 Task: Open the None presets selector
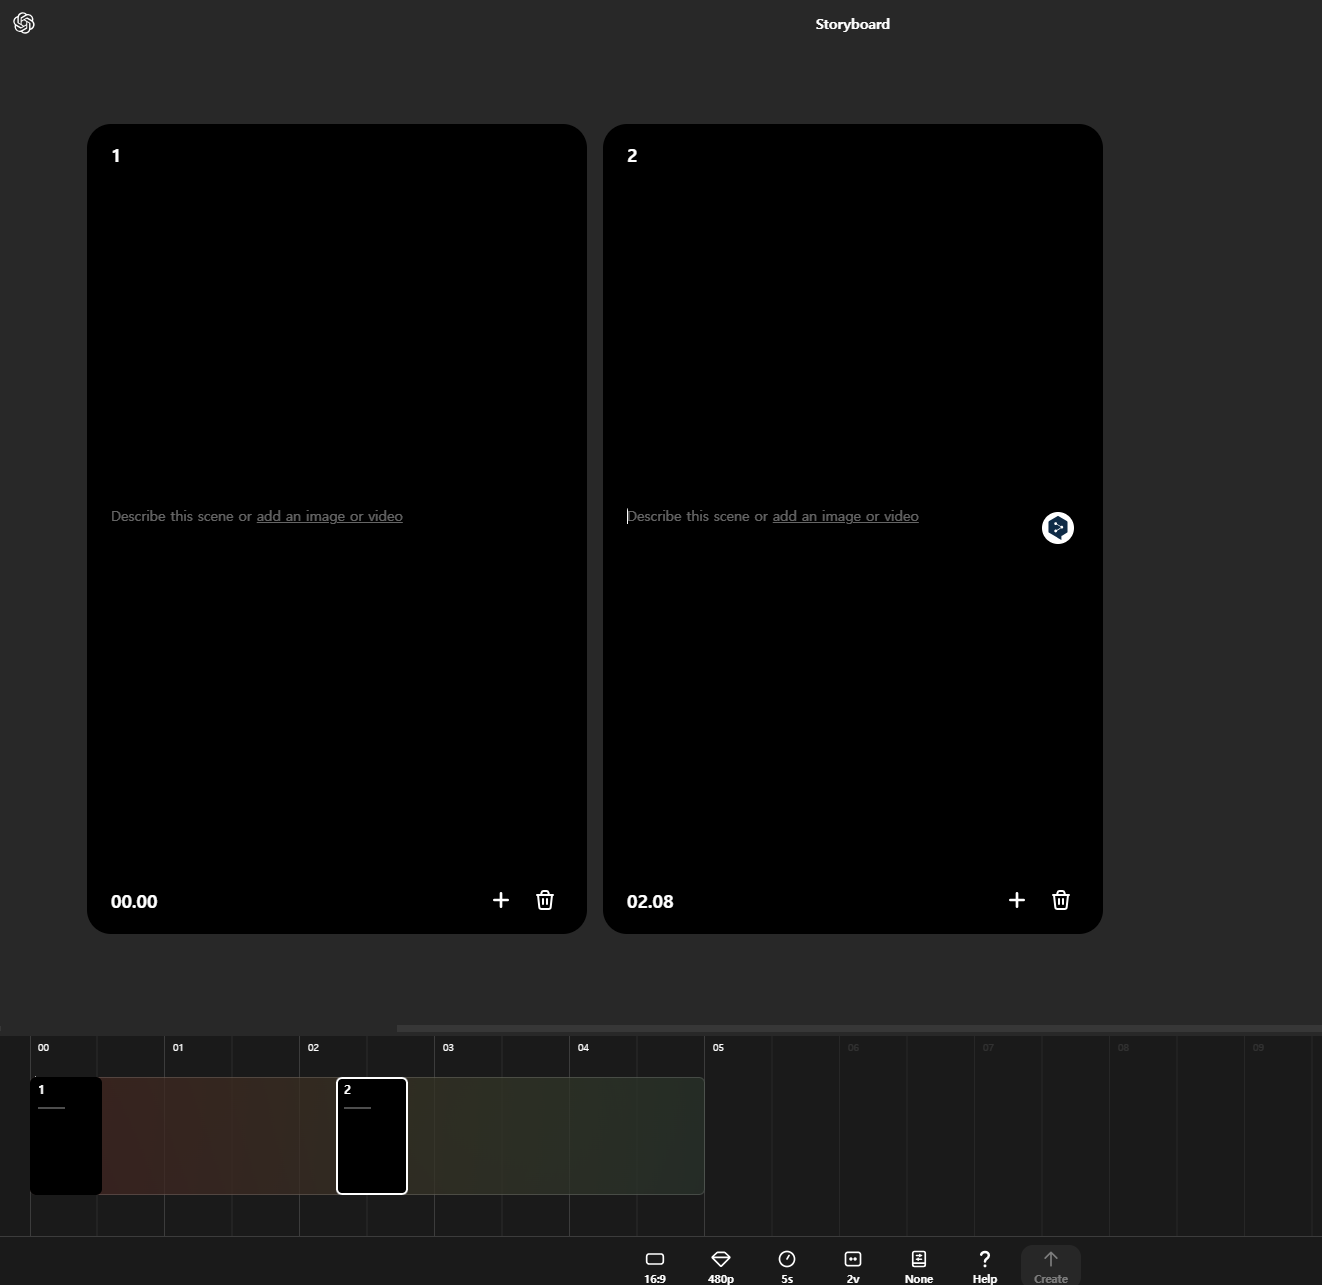tap(919, 1266)
